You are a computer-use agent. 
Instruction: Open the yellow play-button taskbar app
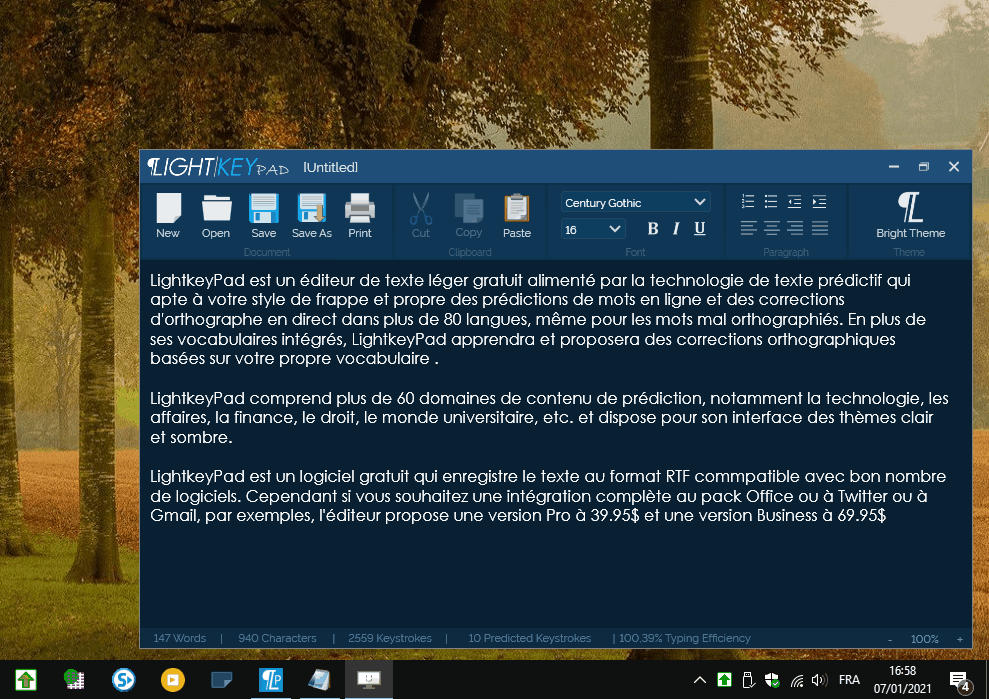(172, 679)
